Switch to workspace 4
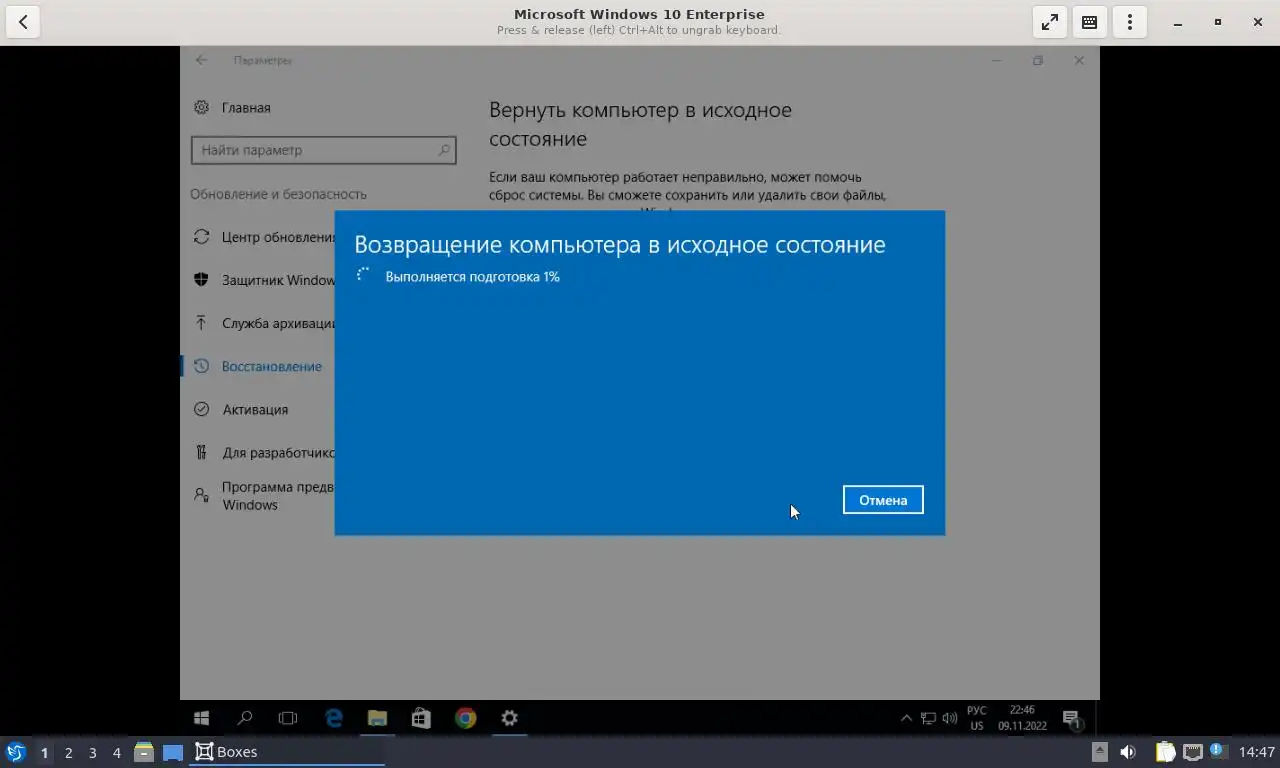 click(116, 752)
